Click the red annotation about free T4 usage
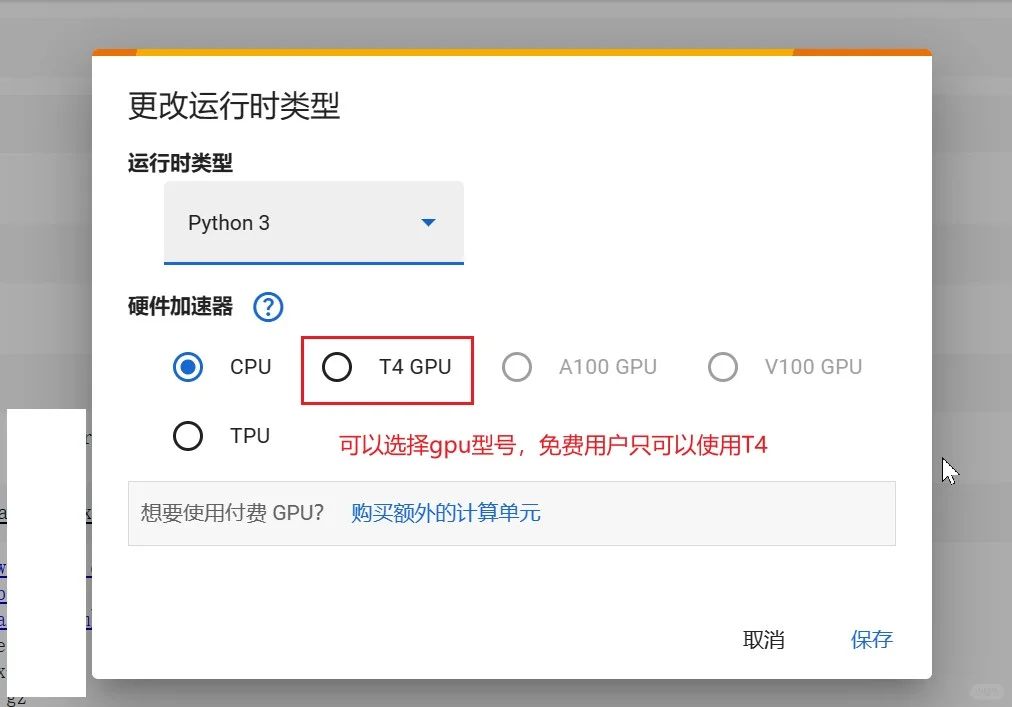The image size is (1012, 707). tap(553, 445)
